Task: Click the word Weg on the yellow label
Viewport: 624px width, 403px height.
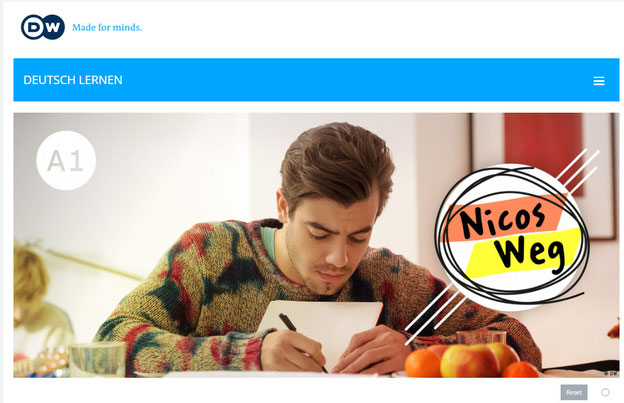Action: pos(529,253)
